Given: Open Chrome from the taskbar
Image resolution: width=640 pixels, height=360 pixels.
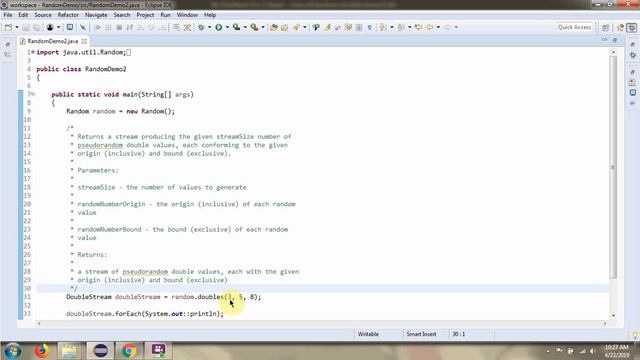Looking at the screenshot, I should 129,351.
